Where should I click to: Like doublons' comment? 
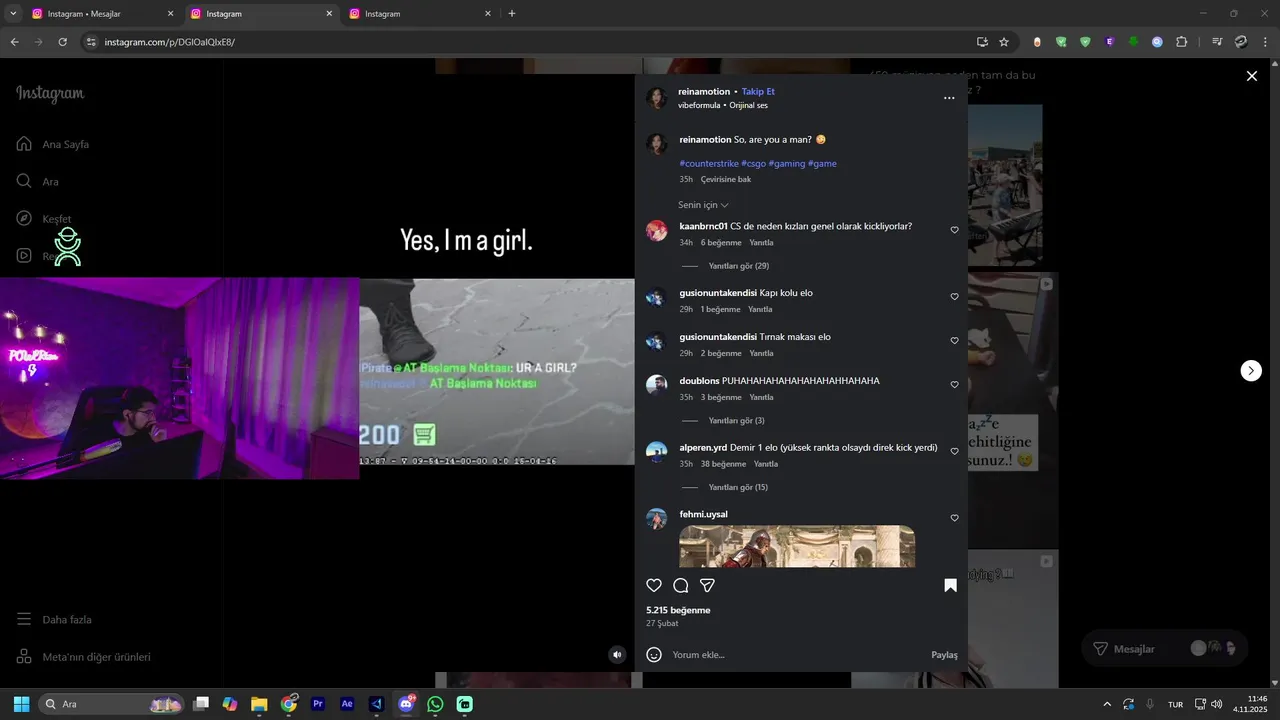coord(954,385)
